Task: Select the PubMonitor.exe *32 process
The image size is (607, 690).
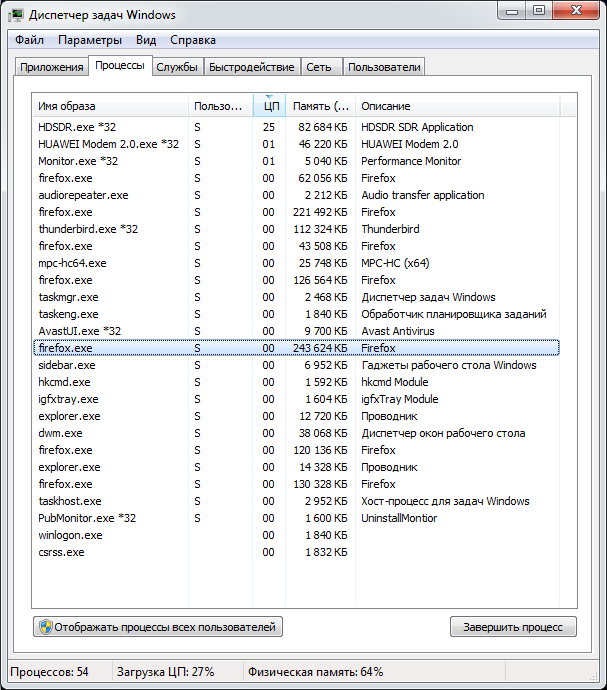Action: point(296,518)
